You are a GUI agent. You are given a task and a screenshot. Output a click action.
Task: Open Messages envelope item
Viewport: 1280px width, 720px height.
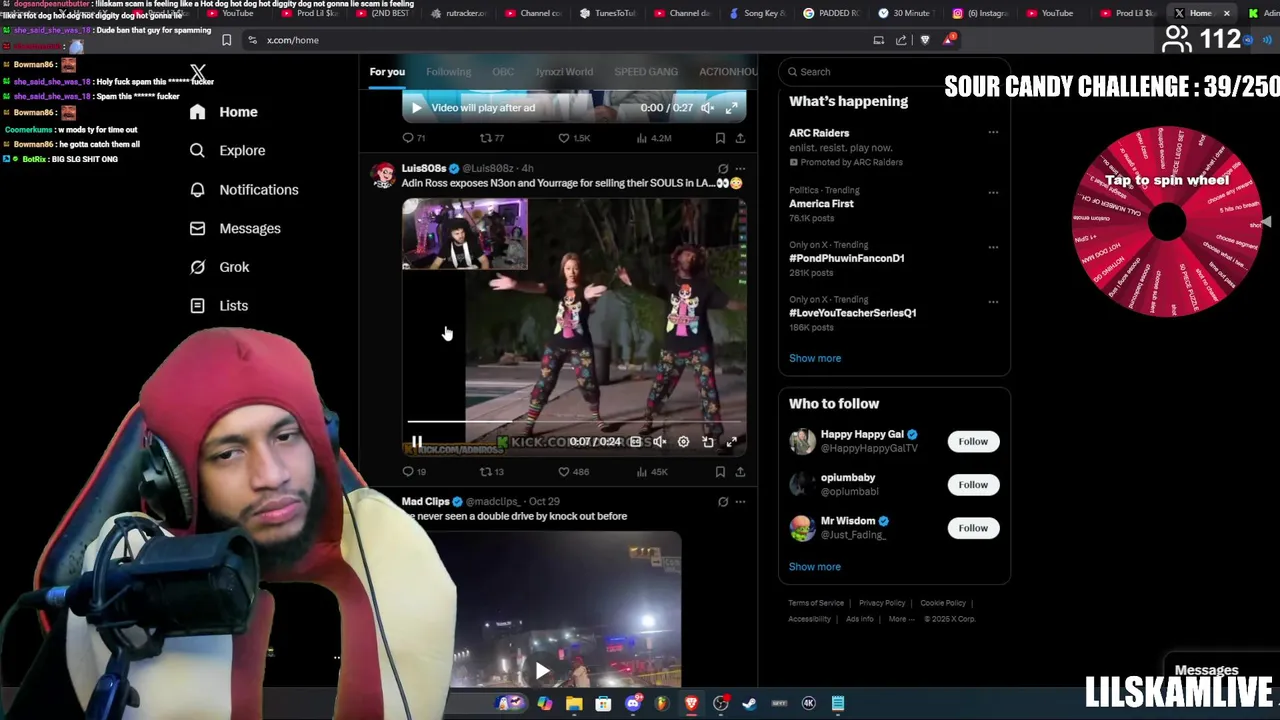[x=236, y=228]
